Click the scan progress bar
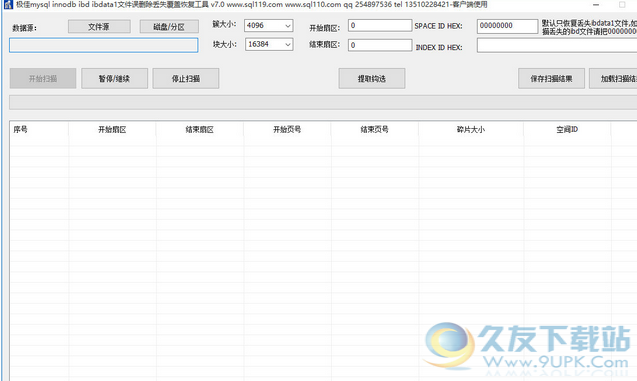Viewport: 637px width, 381px height. [x=323, y=103]
